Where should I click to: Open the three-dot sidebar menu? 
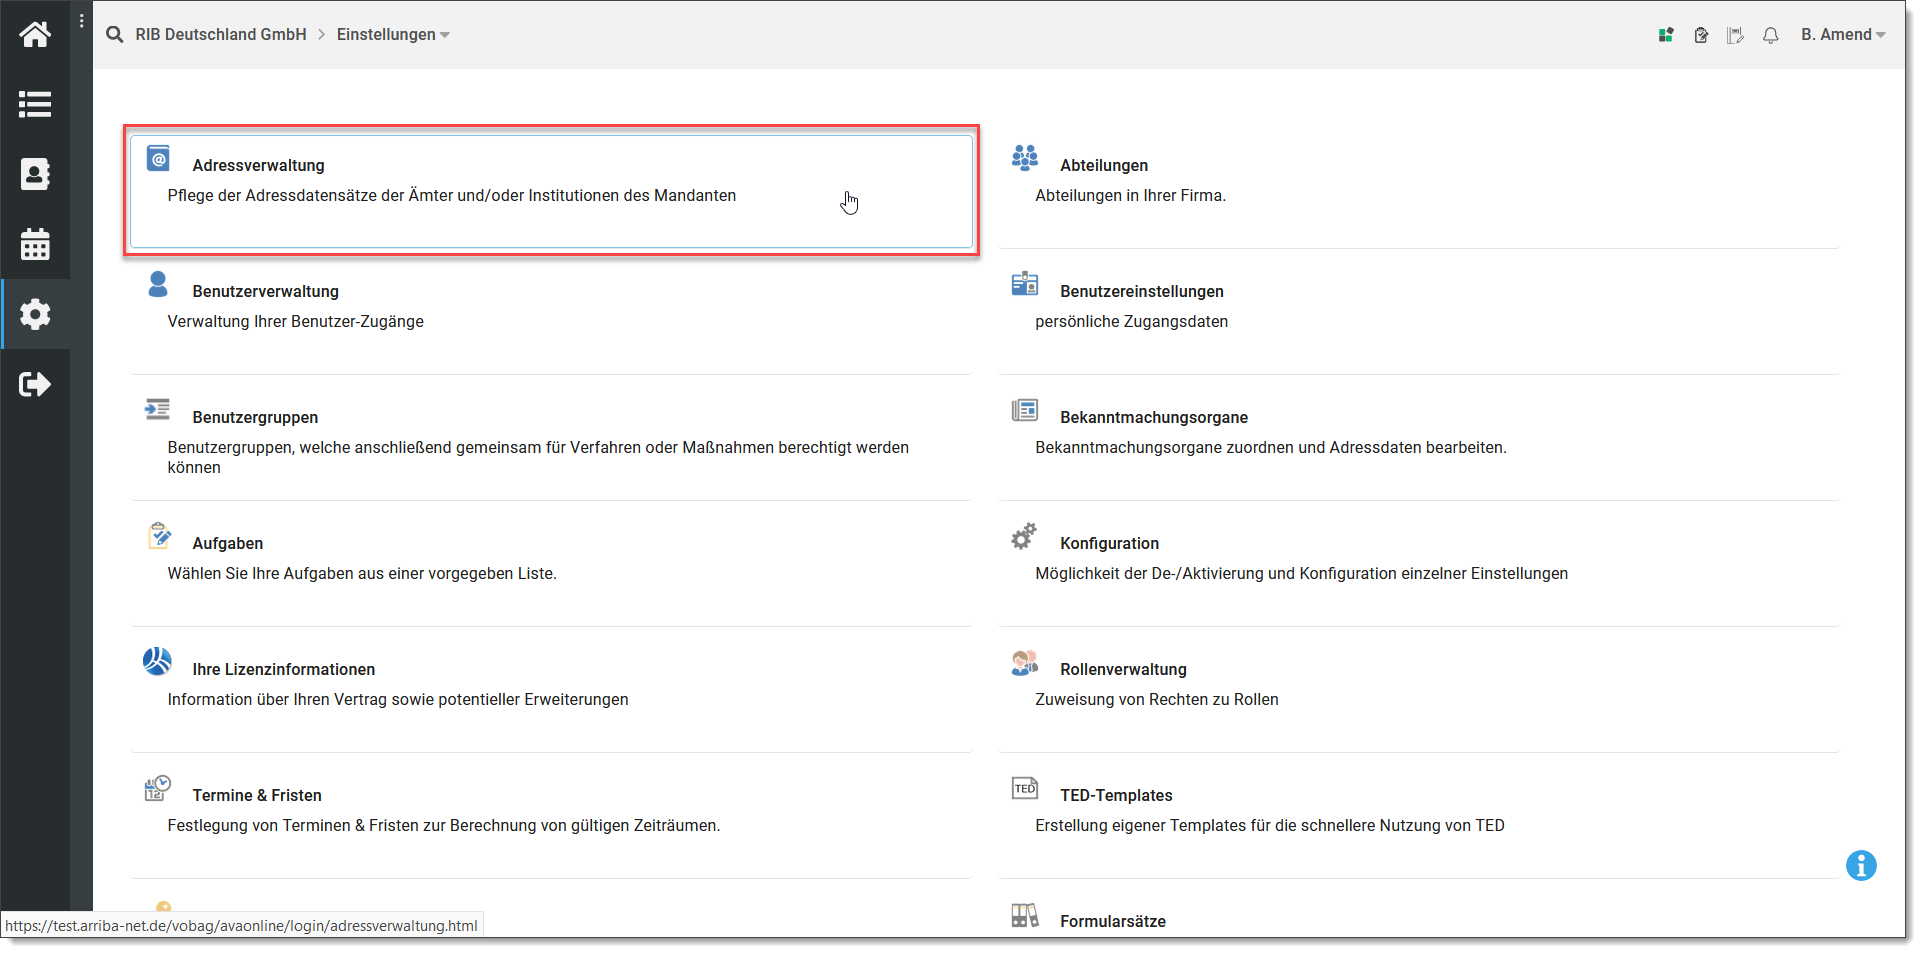(x=81, y=21)
